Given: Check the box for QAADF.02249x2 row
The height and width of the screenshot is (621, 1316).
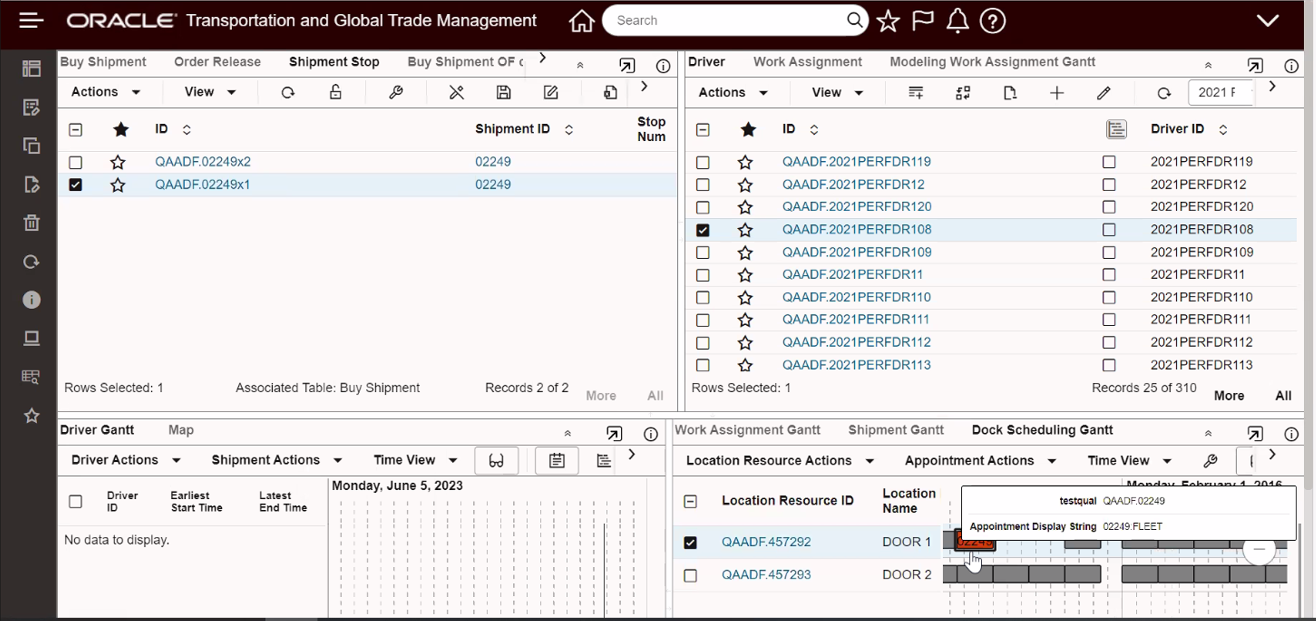Looking at the screenshot, I should click(x=76, y=162).
